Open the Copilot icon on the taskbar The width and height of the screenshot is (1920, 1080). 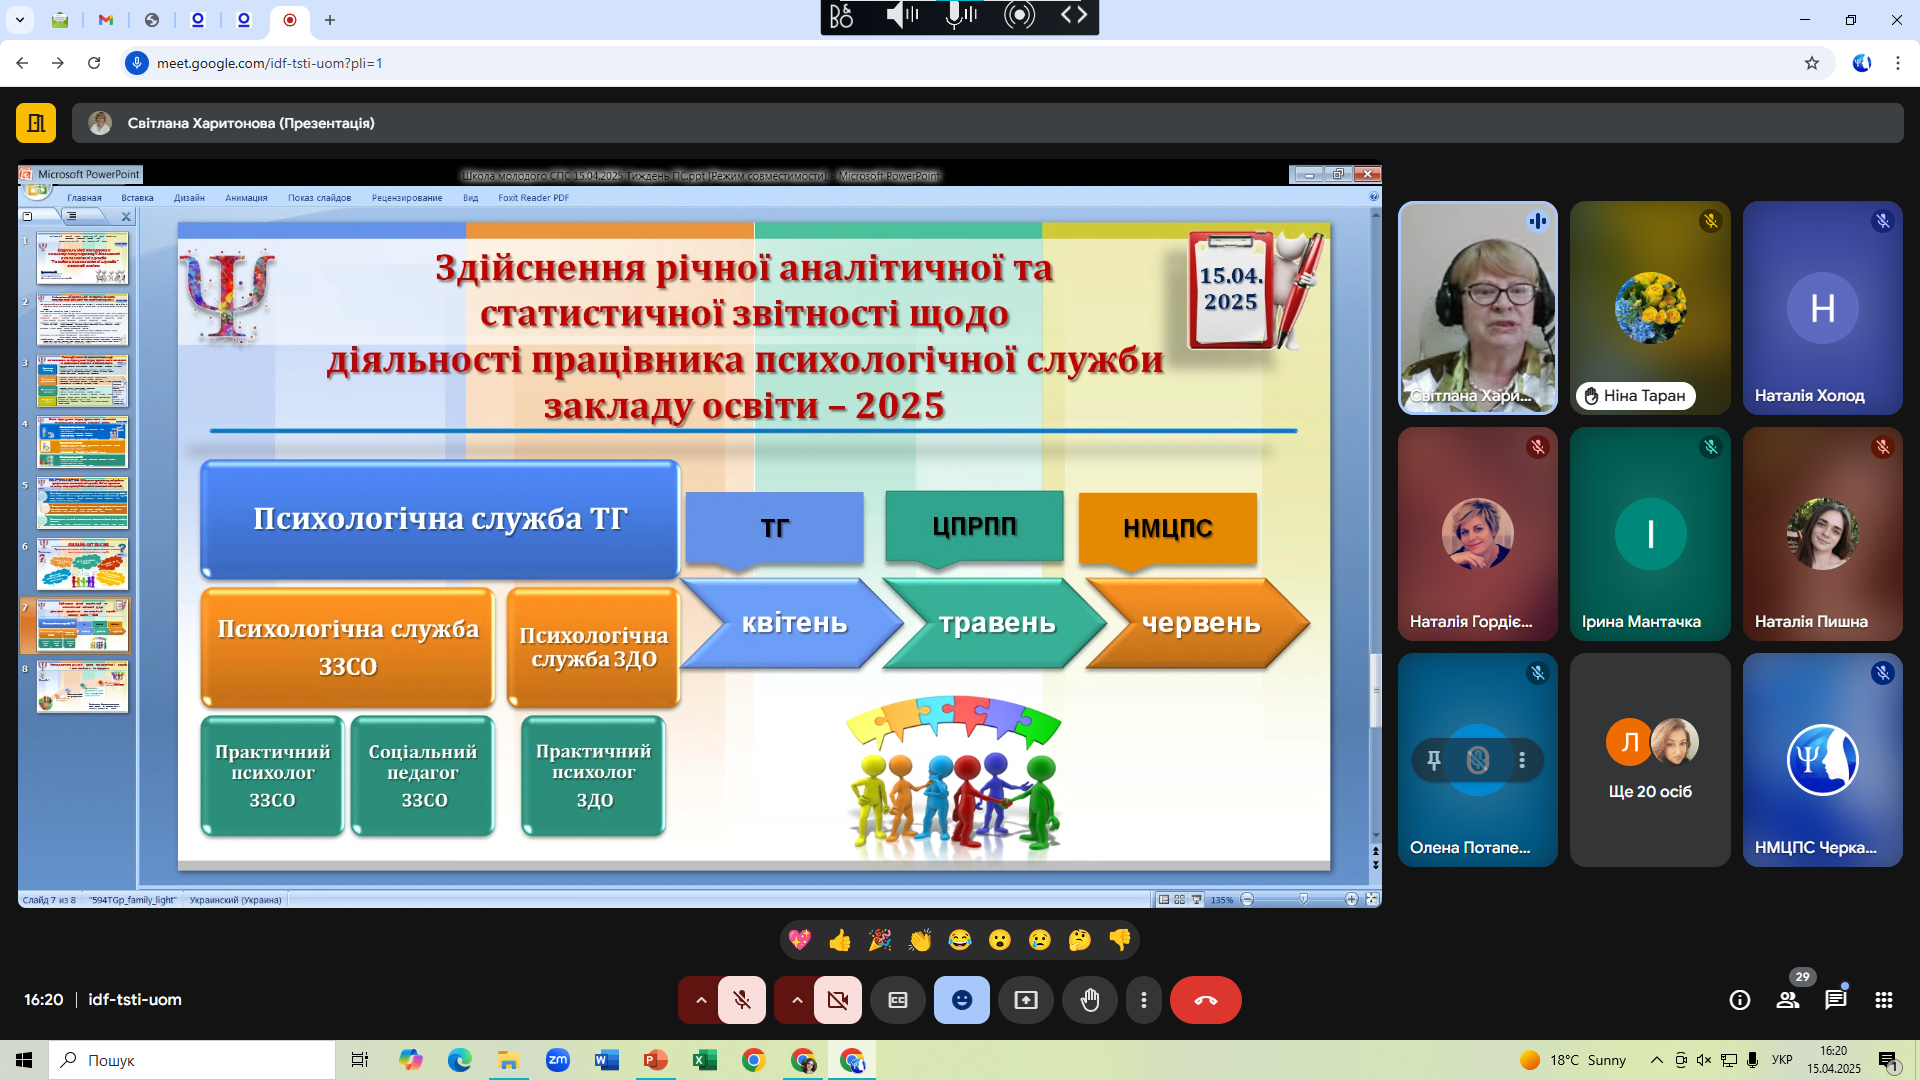pos(410,1060)
